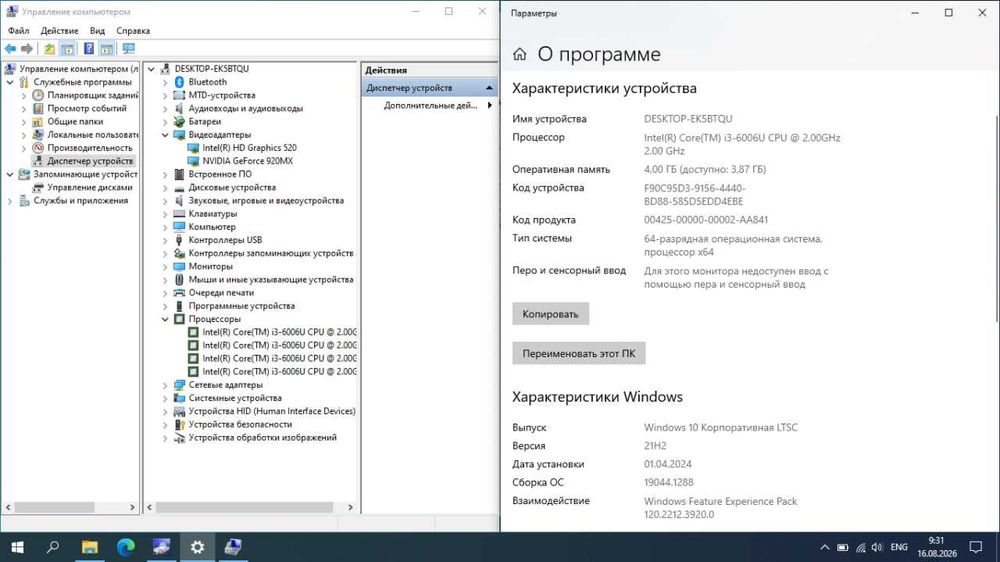The image size is (1000, 562).
Task: Expand the Системные устройства node
Action: coord(165,398)
